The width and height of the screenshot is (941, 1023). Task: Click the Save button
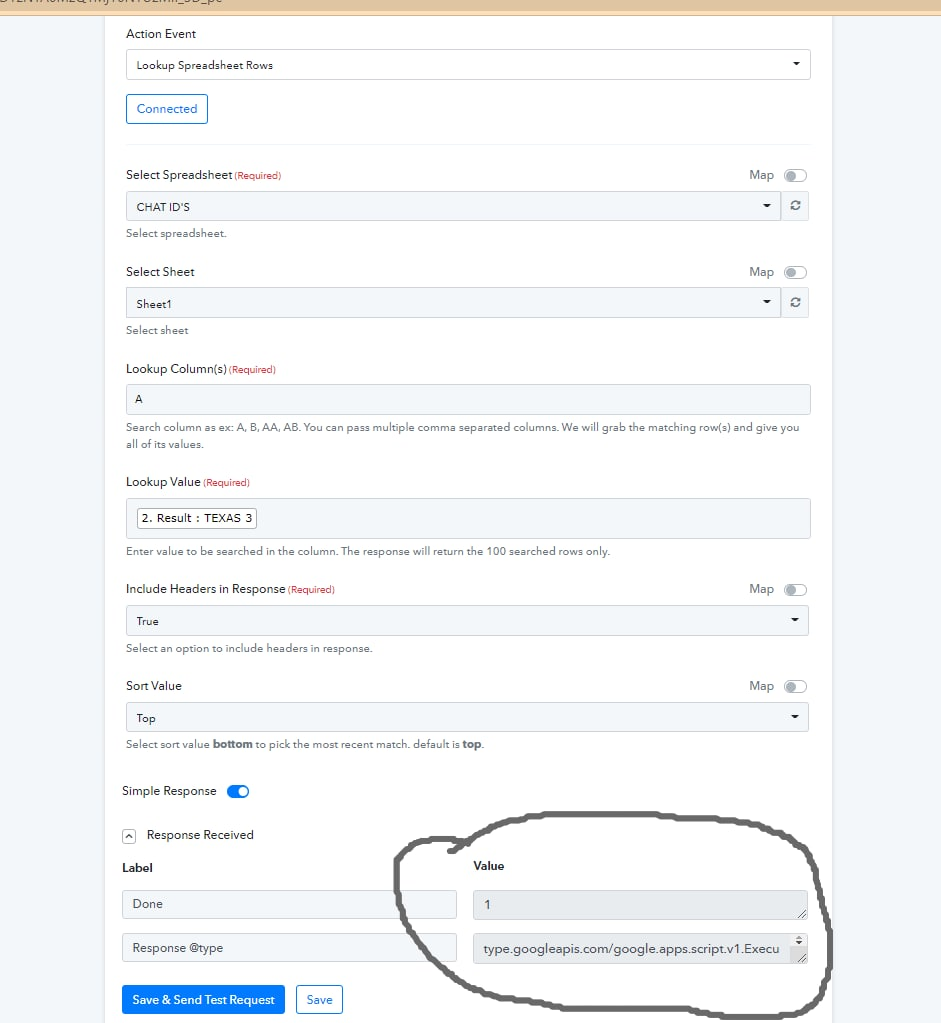click(x=319, y=1000)
